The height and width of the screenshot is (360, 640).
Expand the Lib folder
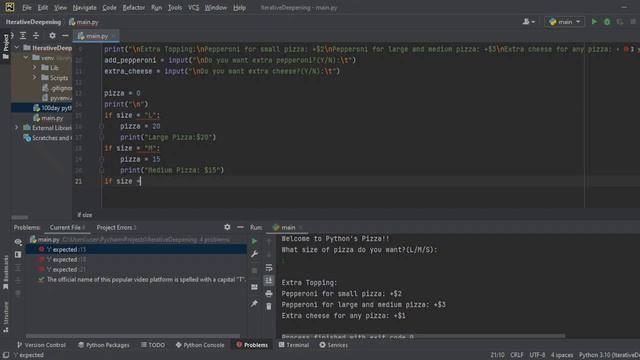(x=35, y=67)
